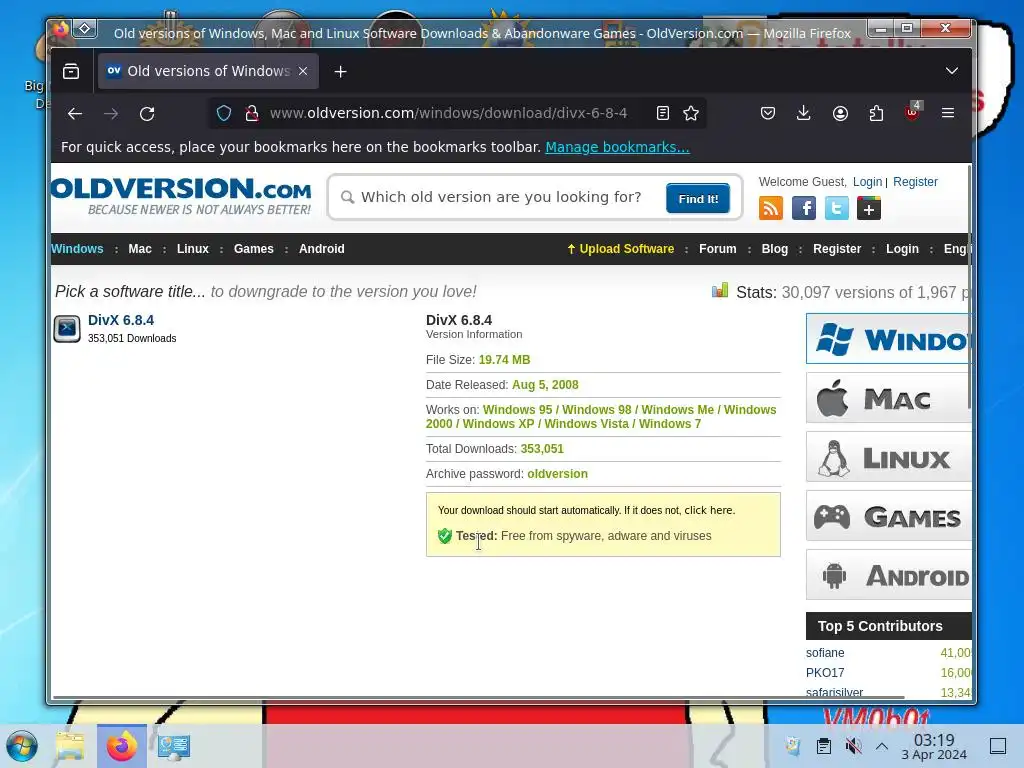The image size is (1024, 768).
Task: Click the archive password 'oldversion' text
Action: (557, 473)
